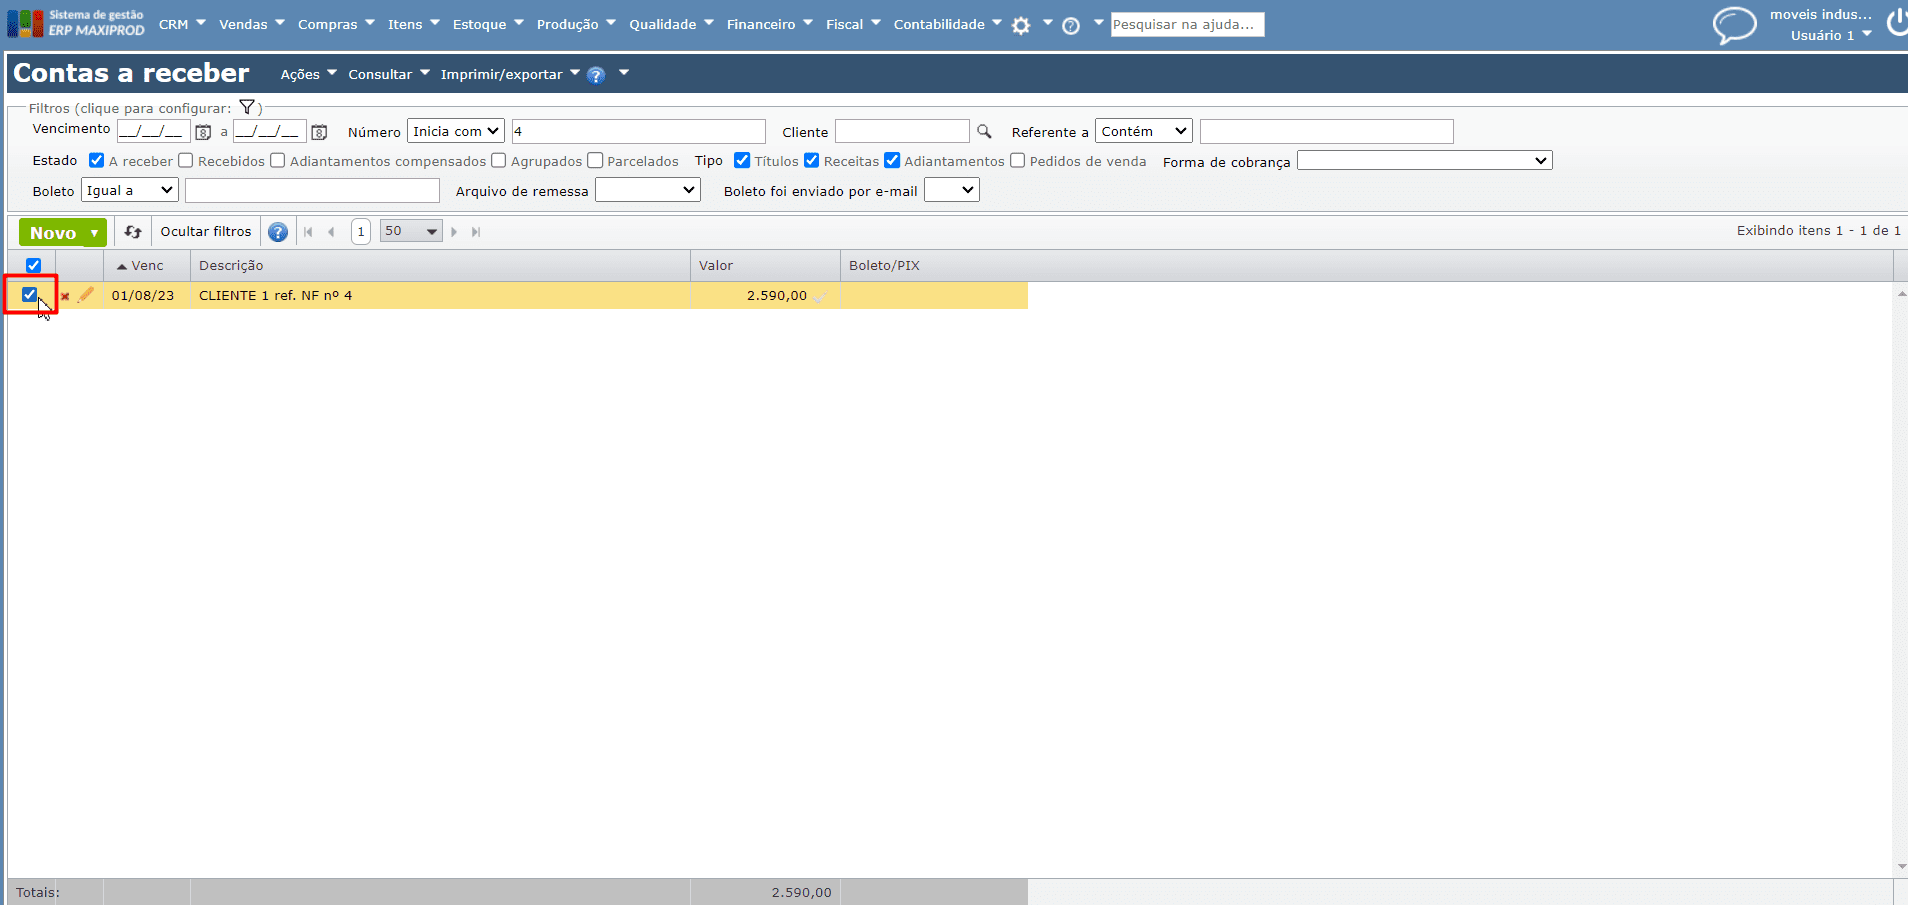Click the Cliente search magnifier icon
The image size is (1908, 905).
984,131
